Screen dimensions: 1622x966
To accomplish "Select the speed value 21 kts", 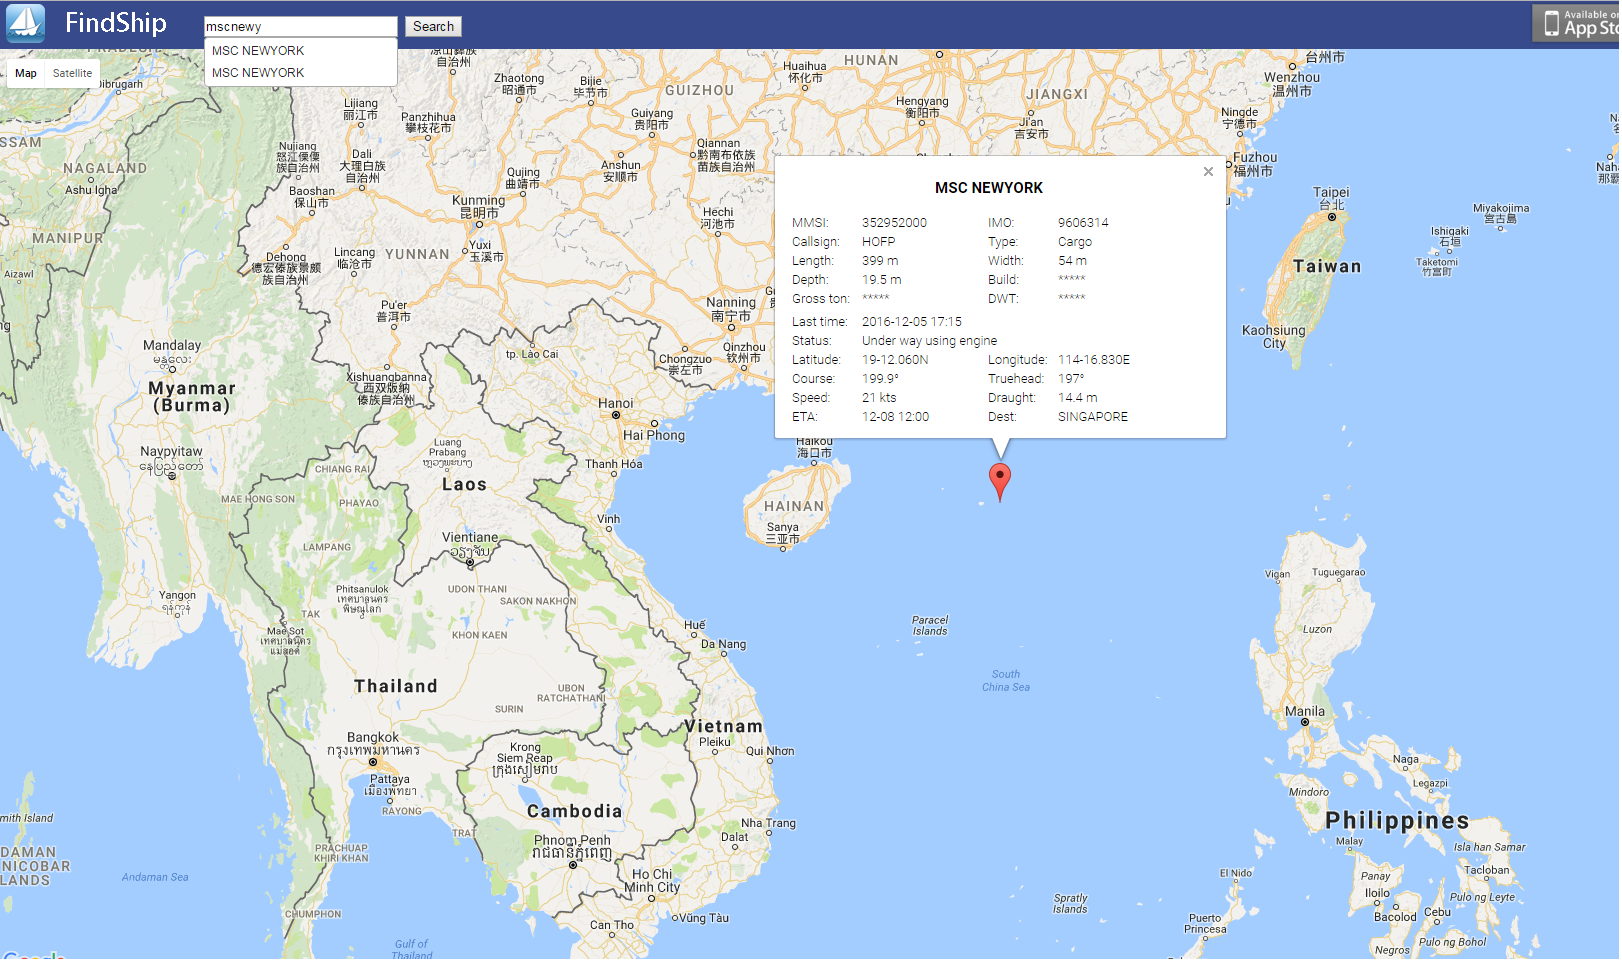I will pos(879,398).
